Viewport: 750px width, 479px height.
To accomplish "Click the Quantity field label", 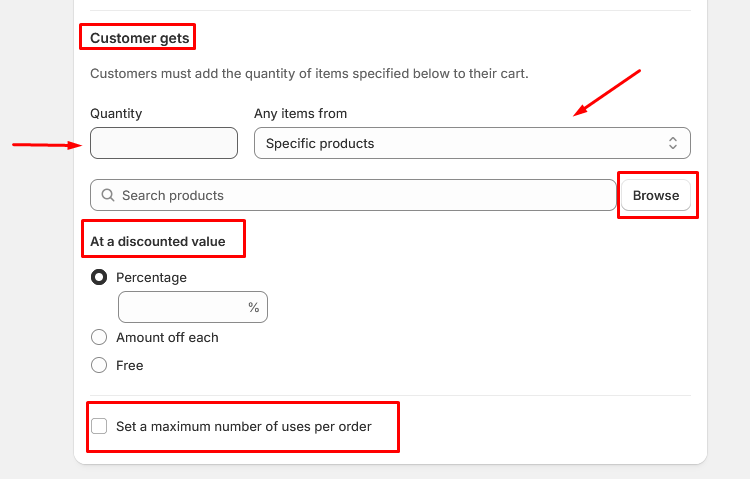I will [116, 113].
